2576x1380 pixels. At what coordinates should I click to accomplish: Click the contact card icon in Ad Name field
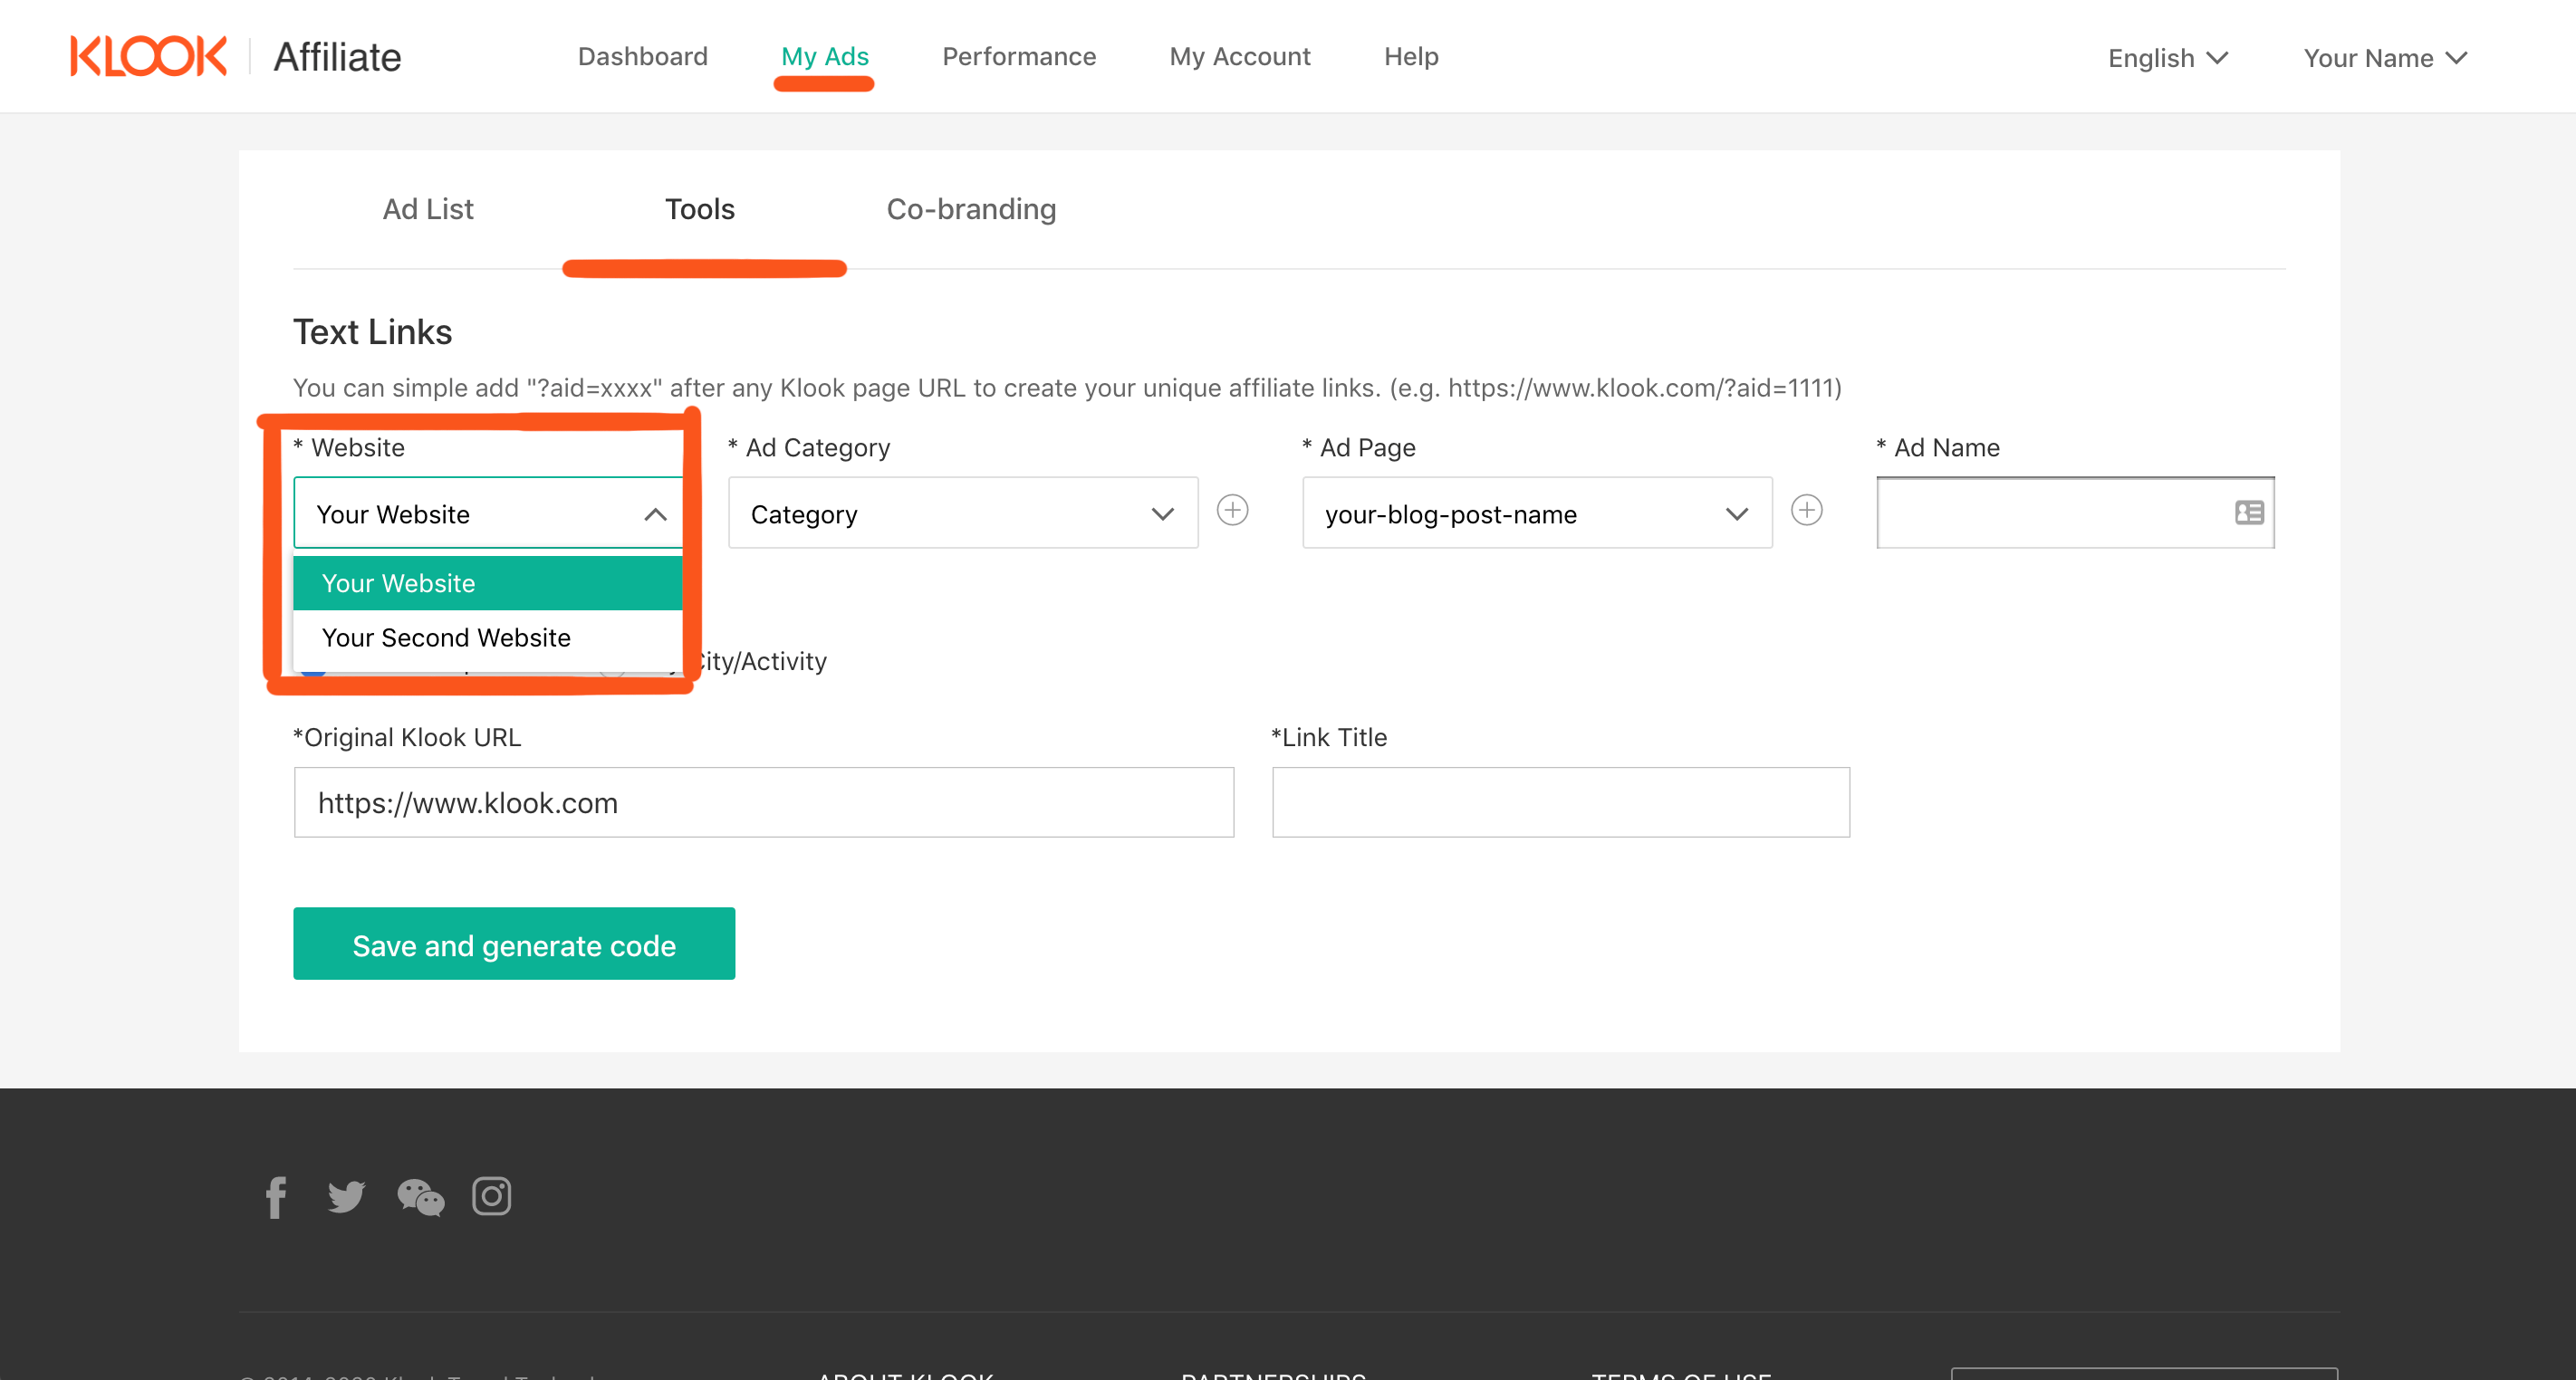[x=2249, y=513]
